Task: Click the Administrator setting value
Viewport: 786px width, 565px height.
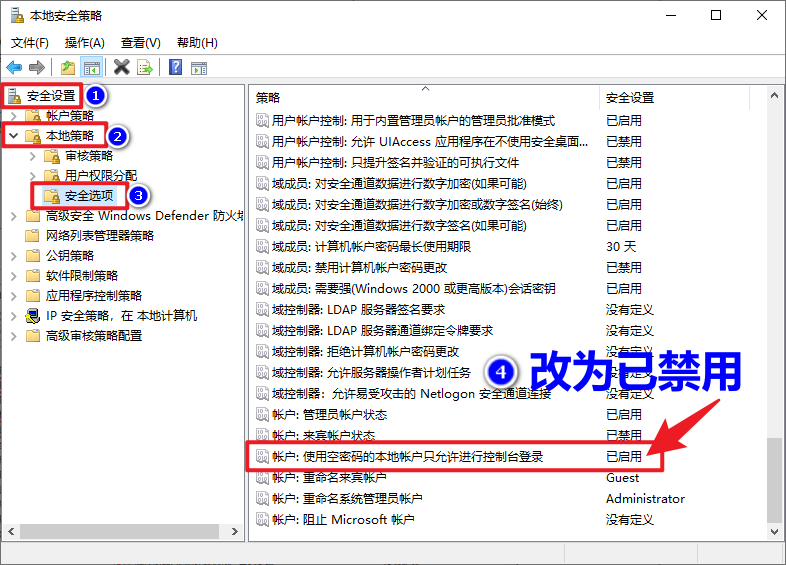Action: pos(645,499)
